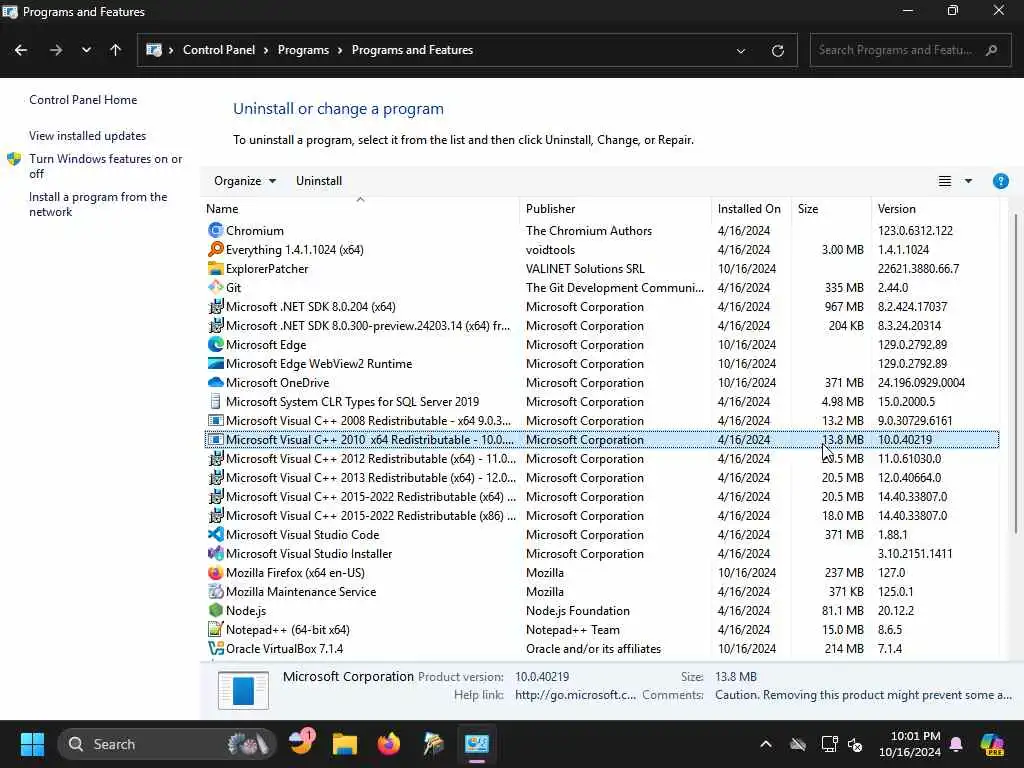Select Microsoft Visual C++ 2013 Redistributable row

601,477
